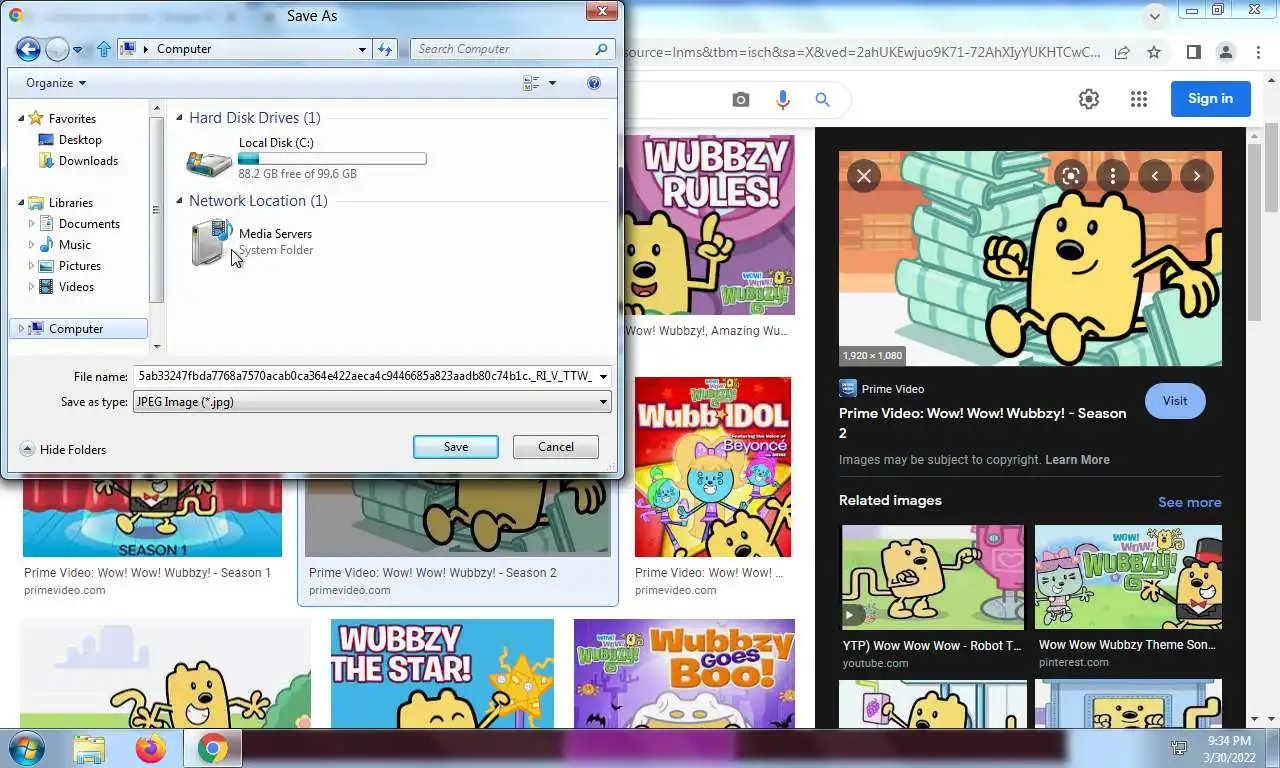
Task: Open the Google apps grid
Action: point(1138,99)
